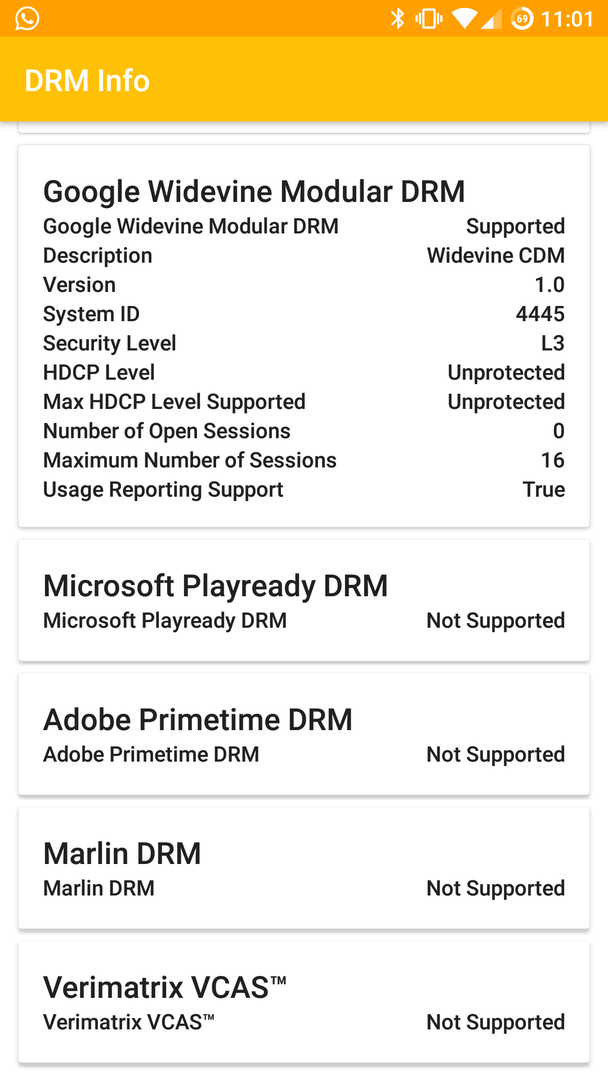608x1080 pixels.
Task: Tap the Widevine CDM description value
Action: [x=495, y=255]
